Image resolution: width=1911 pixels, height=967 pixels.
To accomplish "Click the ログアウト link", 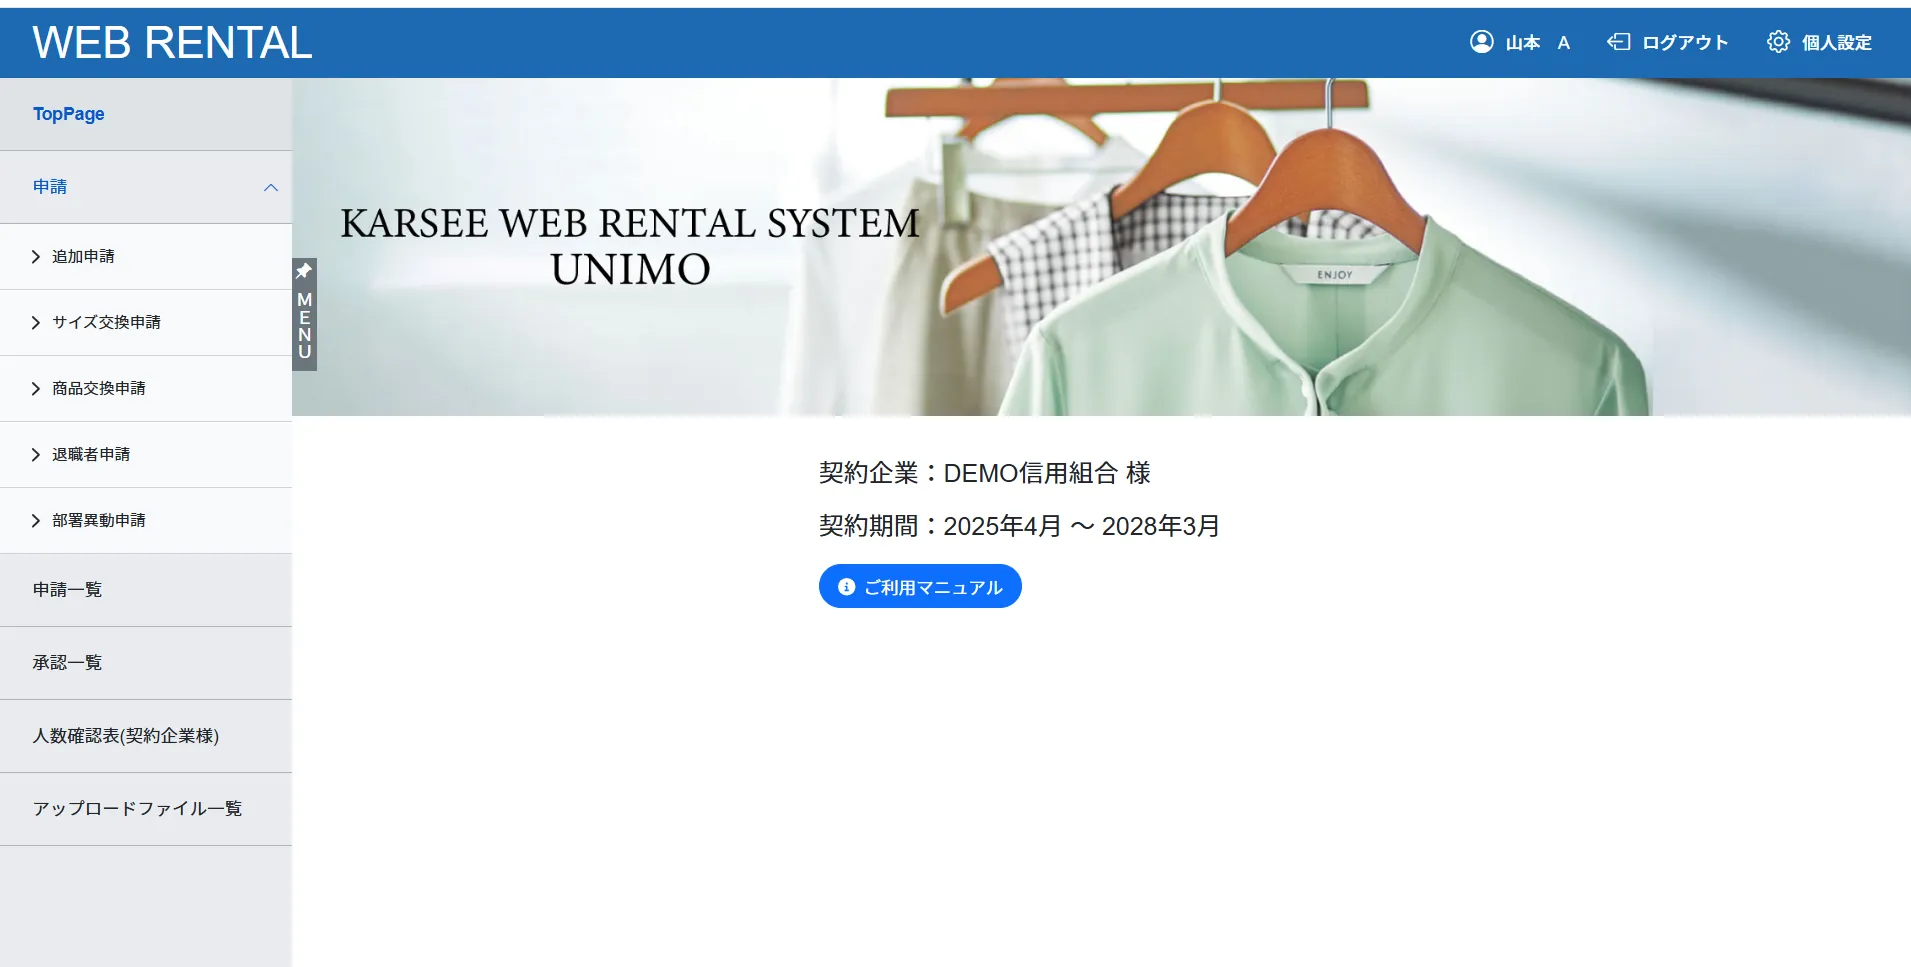I will click(1685, 42).
